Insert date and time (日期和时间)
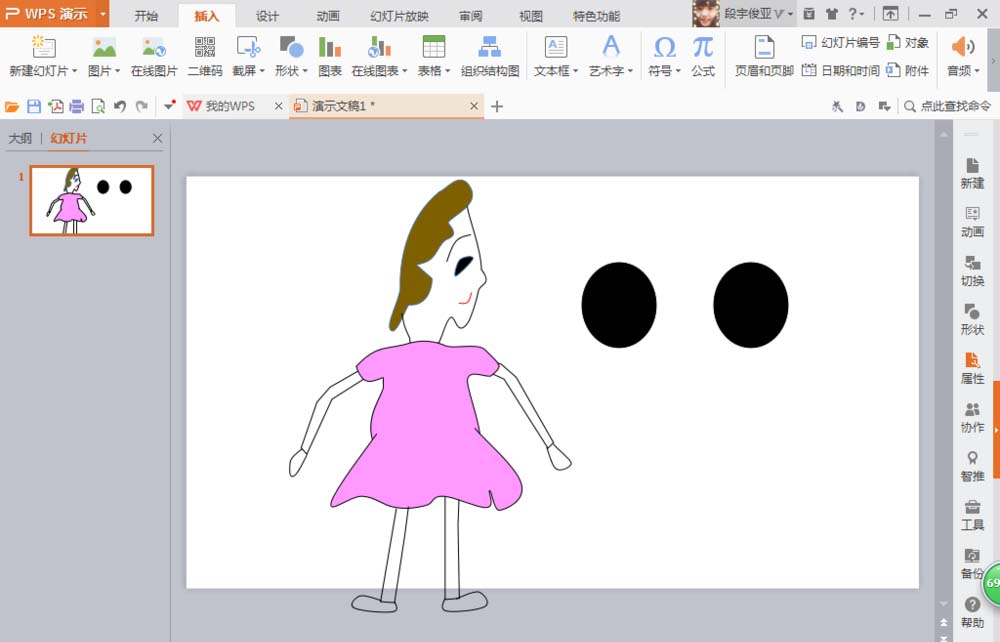This screenshot has height=642, width=1000. pos(845,69)
